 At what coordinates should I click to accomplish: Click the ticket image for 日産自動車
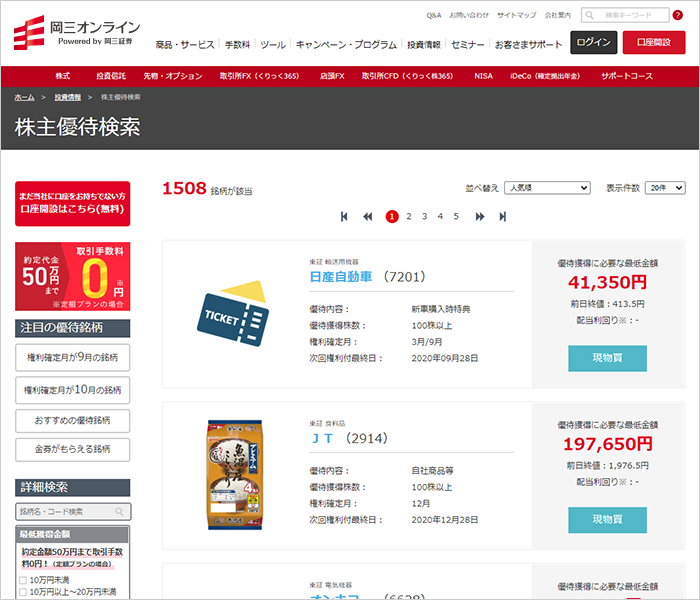[233, 313]
